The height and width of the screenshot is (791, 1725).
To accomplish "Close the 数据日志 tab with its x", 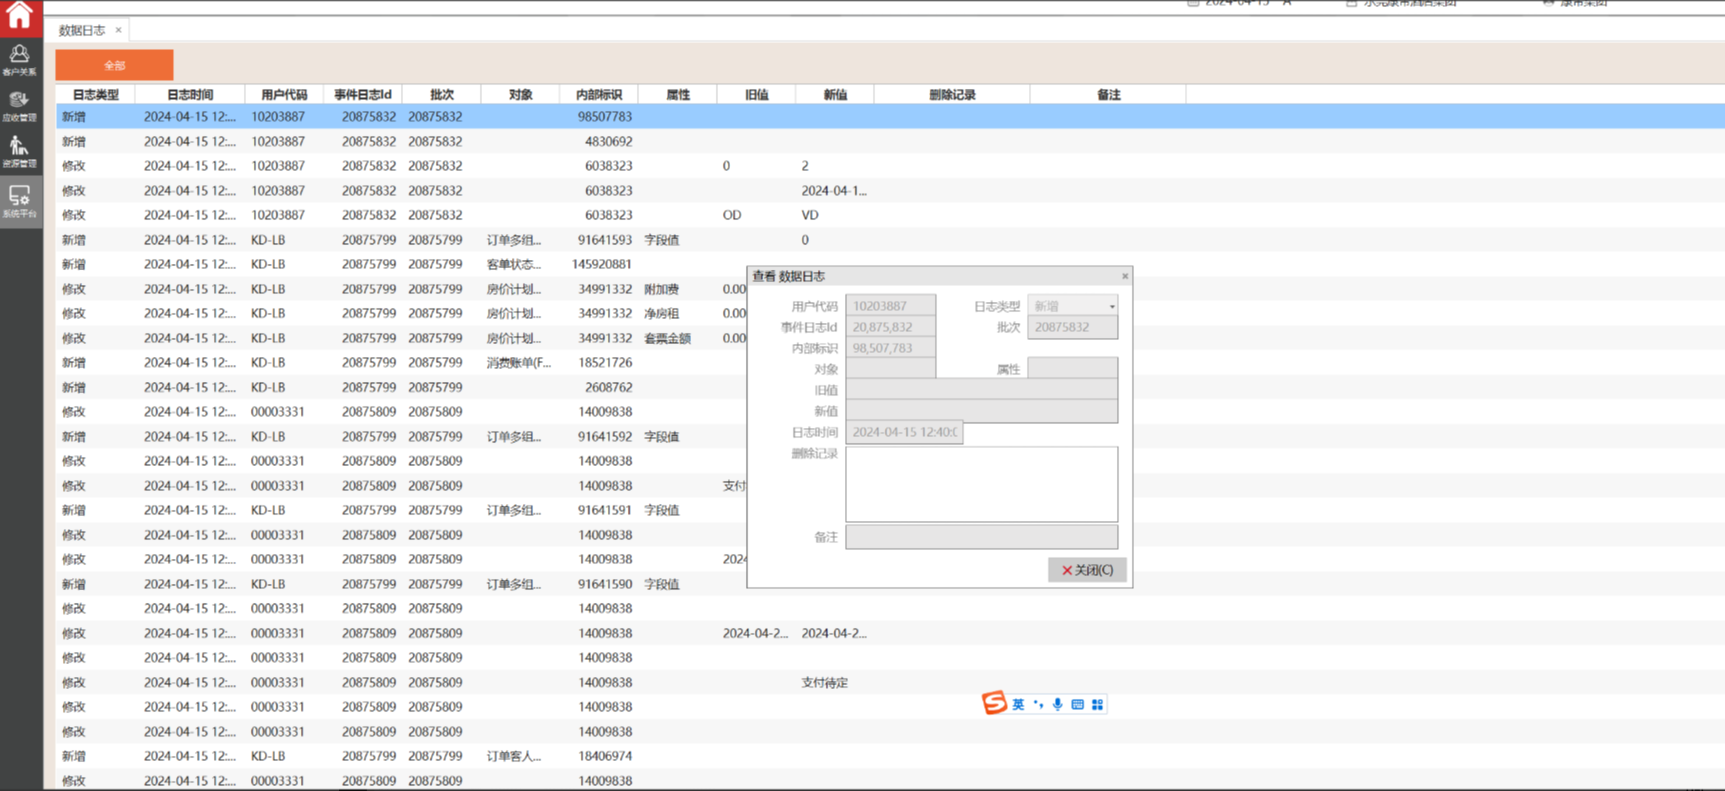I will pyautogui.click(x=118, y=30).
